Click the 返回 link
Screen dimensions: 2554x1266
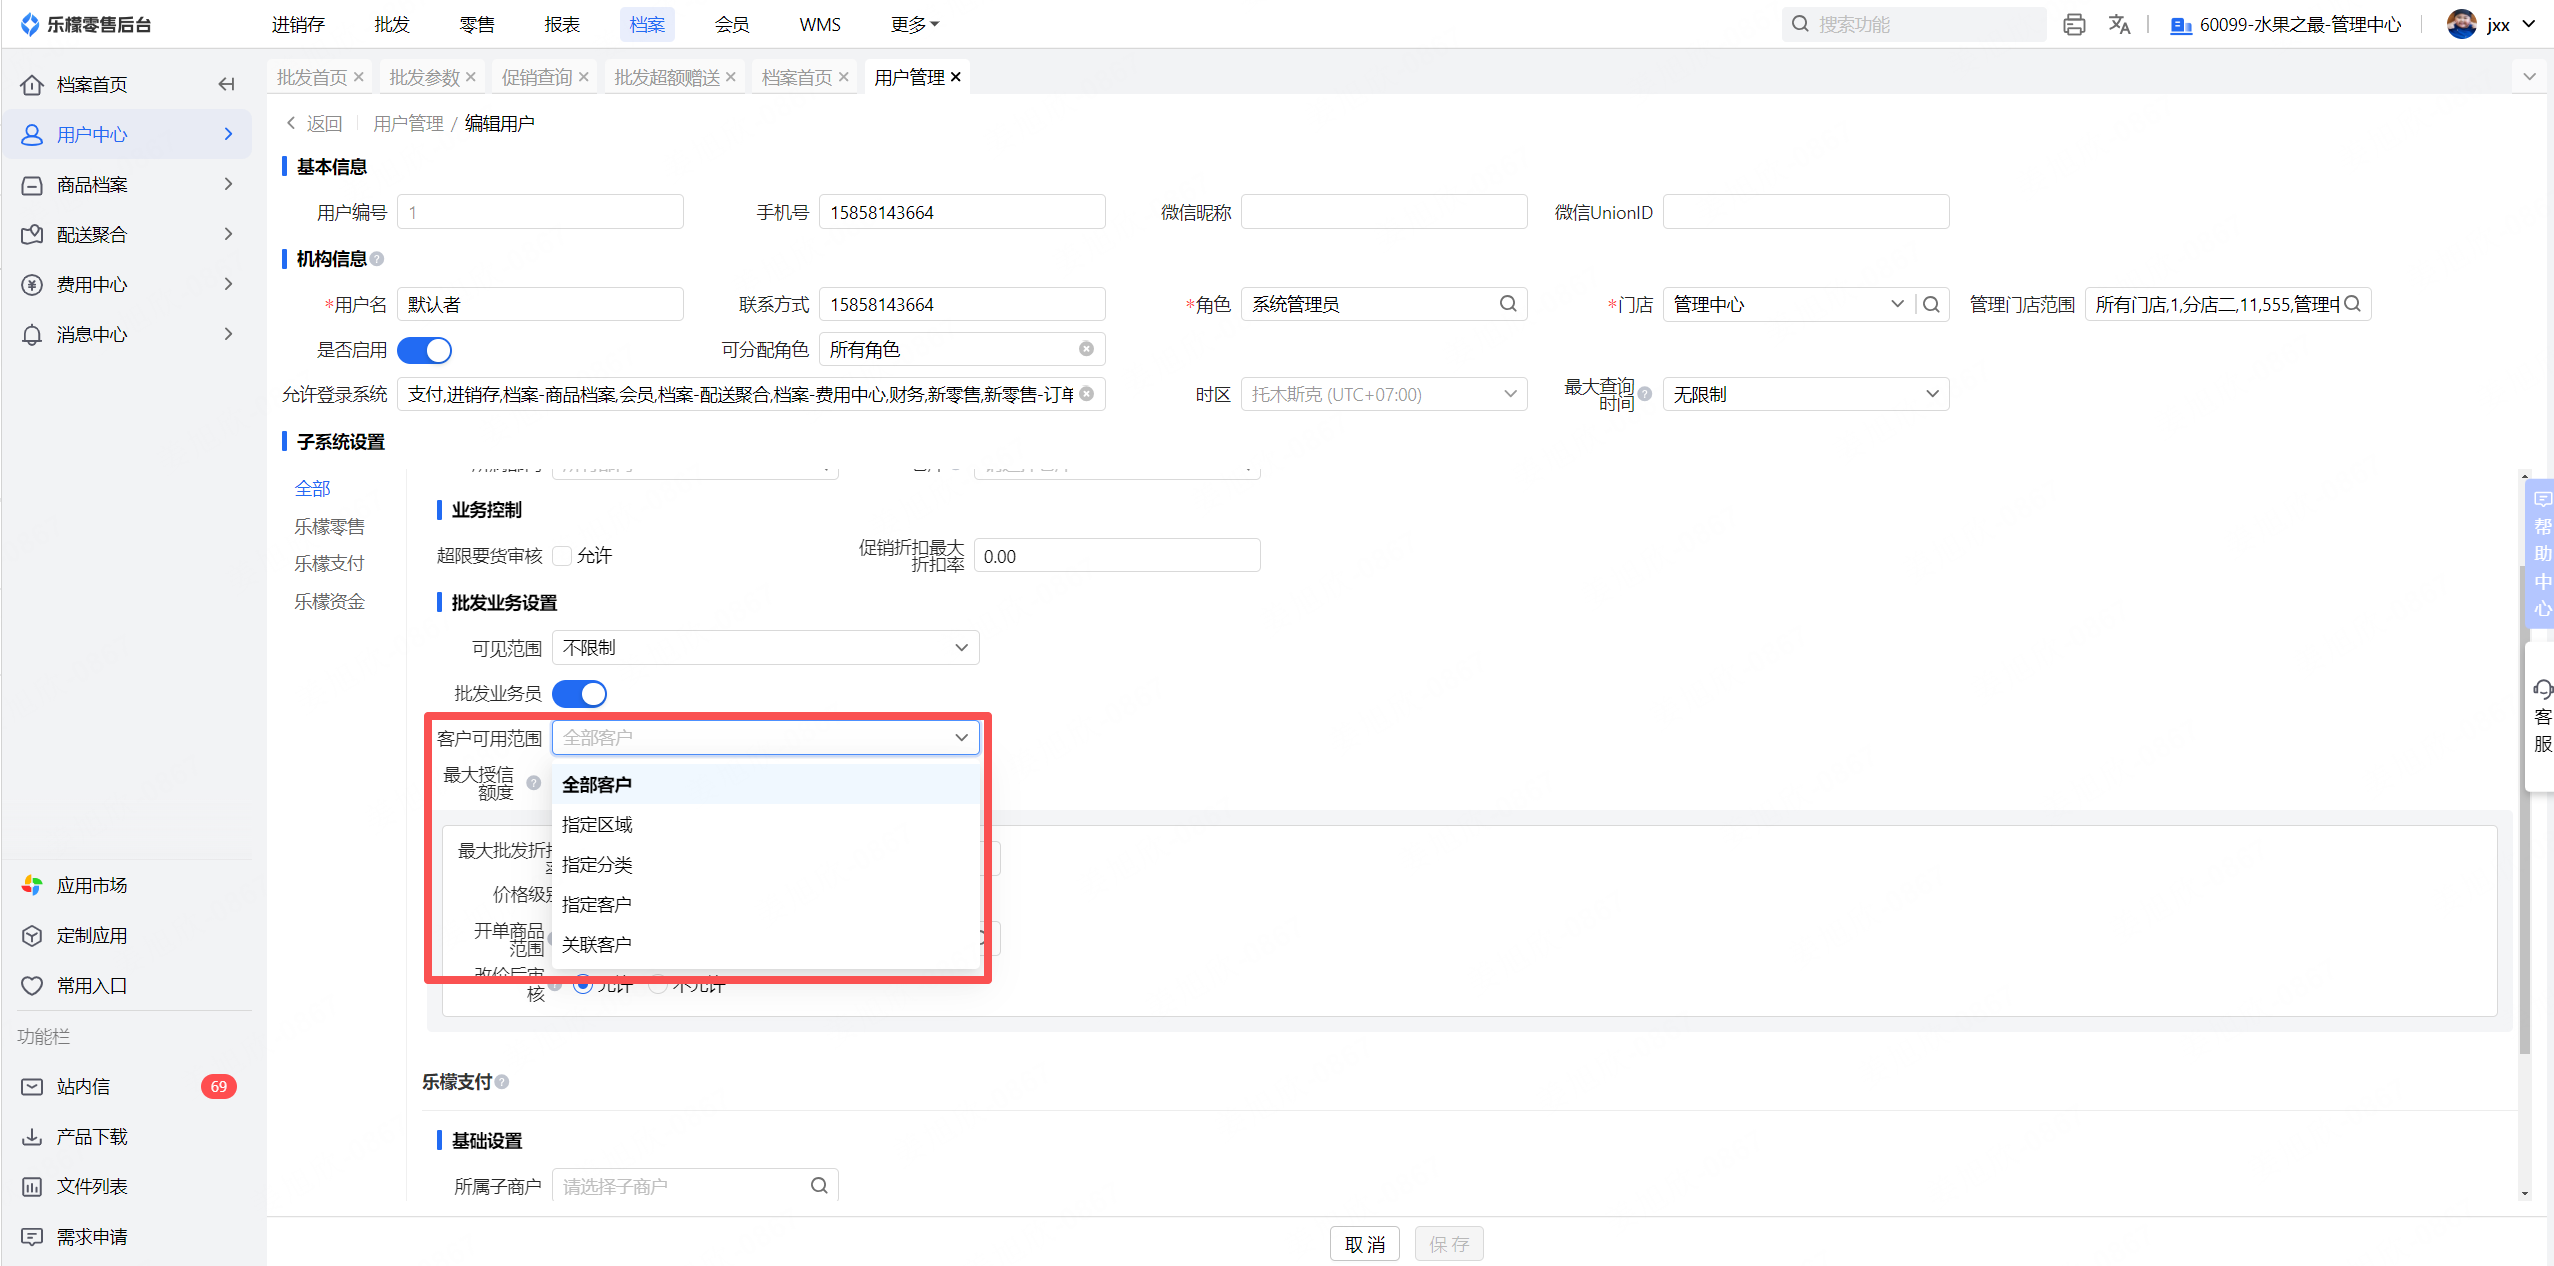[x=324, y=124]
